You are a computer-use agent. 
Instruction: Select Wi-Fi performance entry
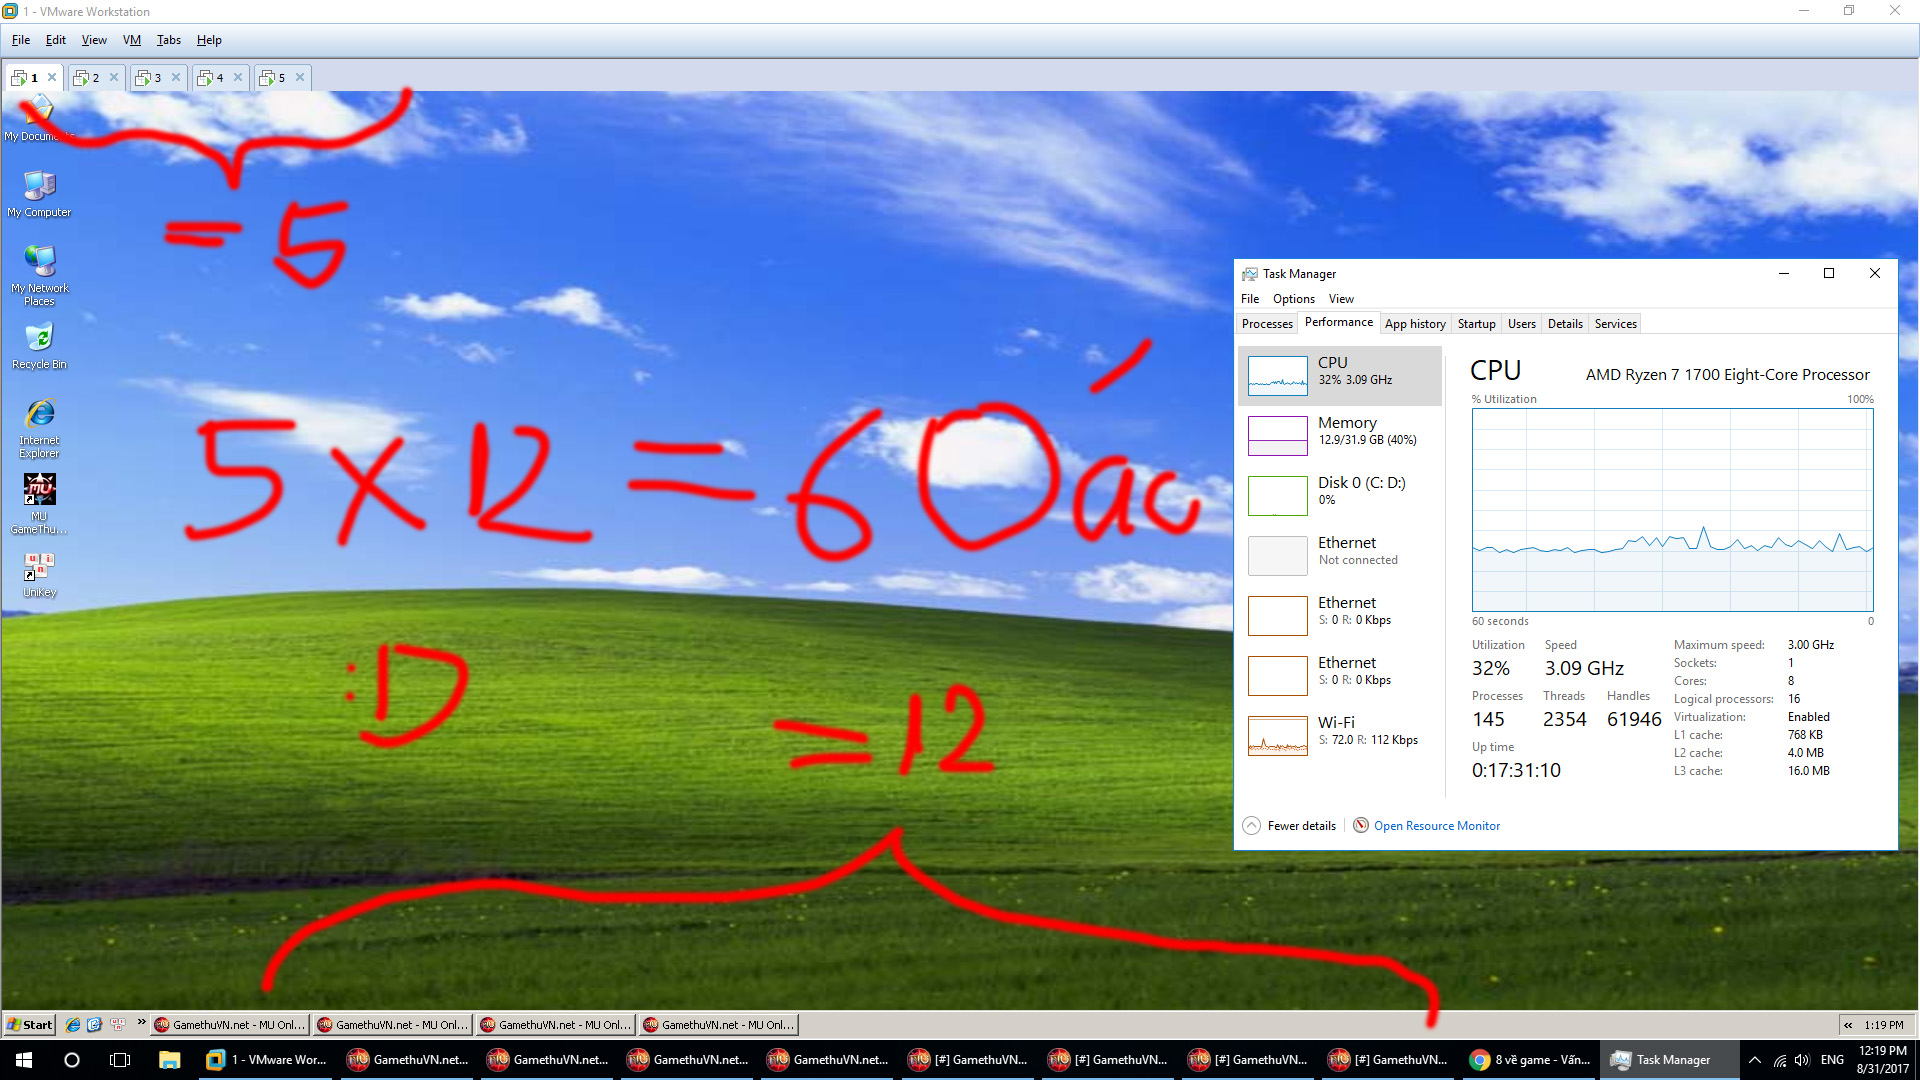click(1340, 731)
